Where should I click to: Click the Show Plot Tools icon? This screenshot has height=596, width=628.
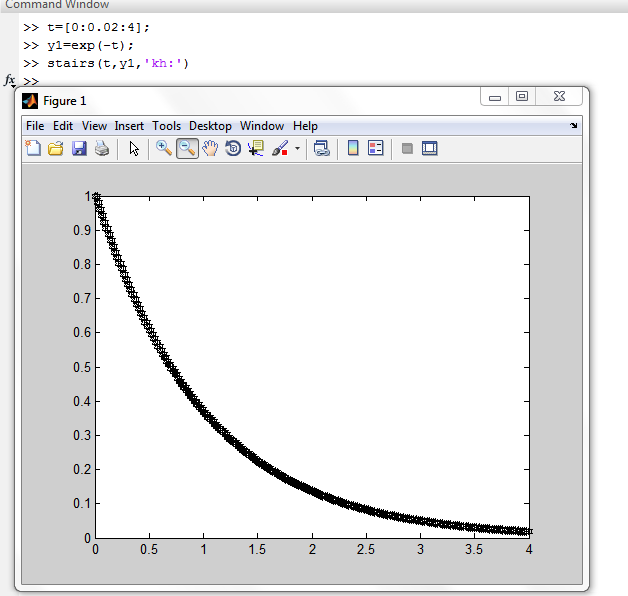point(430,148)
